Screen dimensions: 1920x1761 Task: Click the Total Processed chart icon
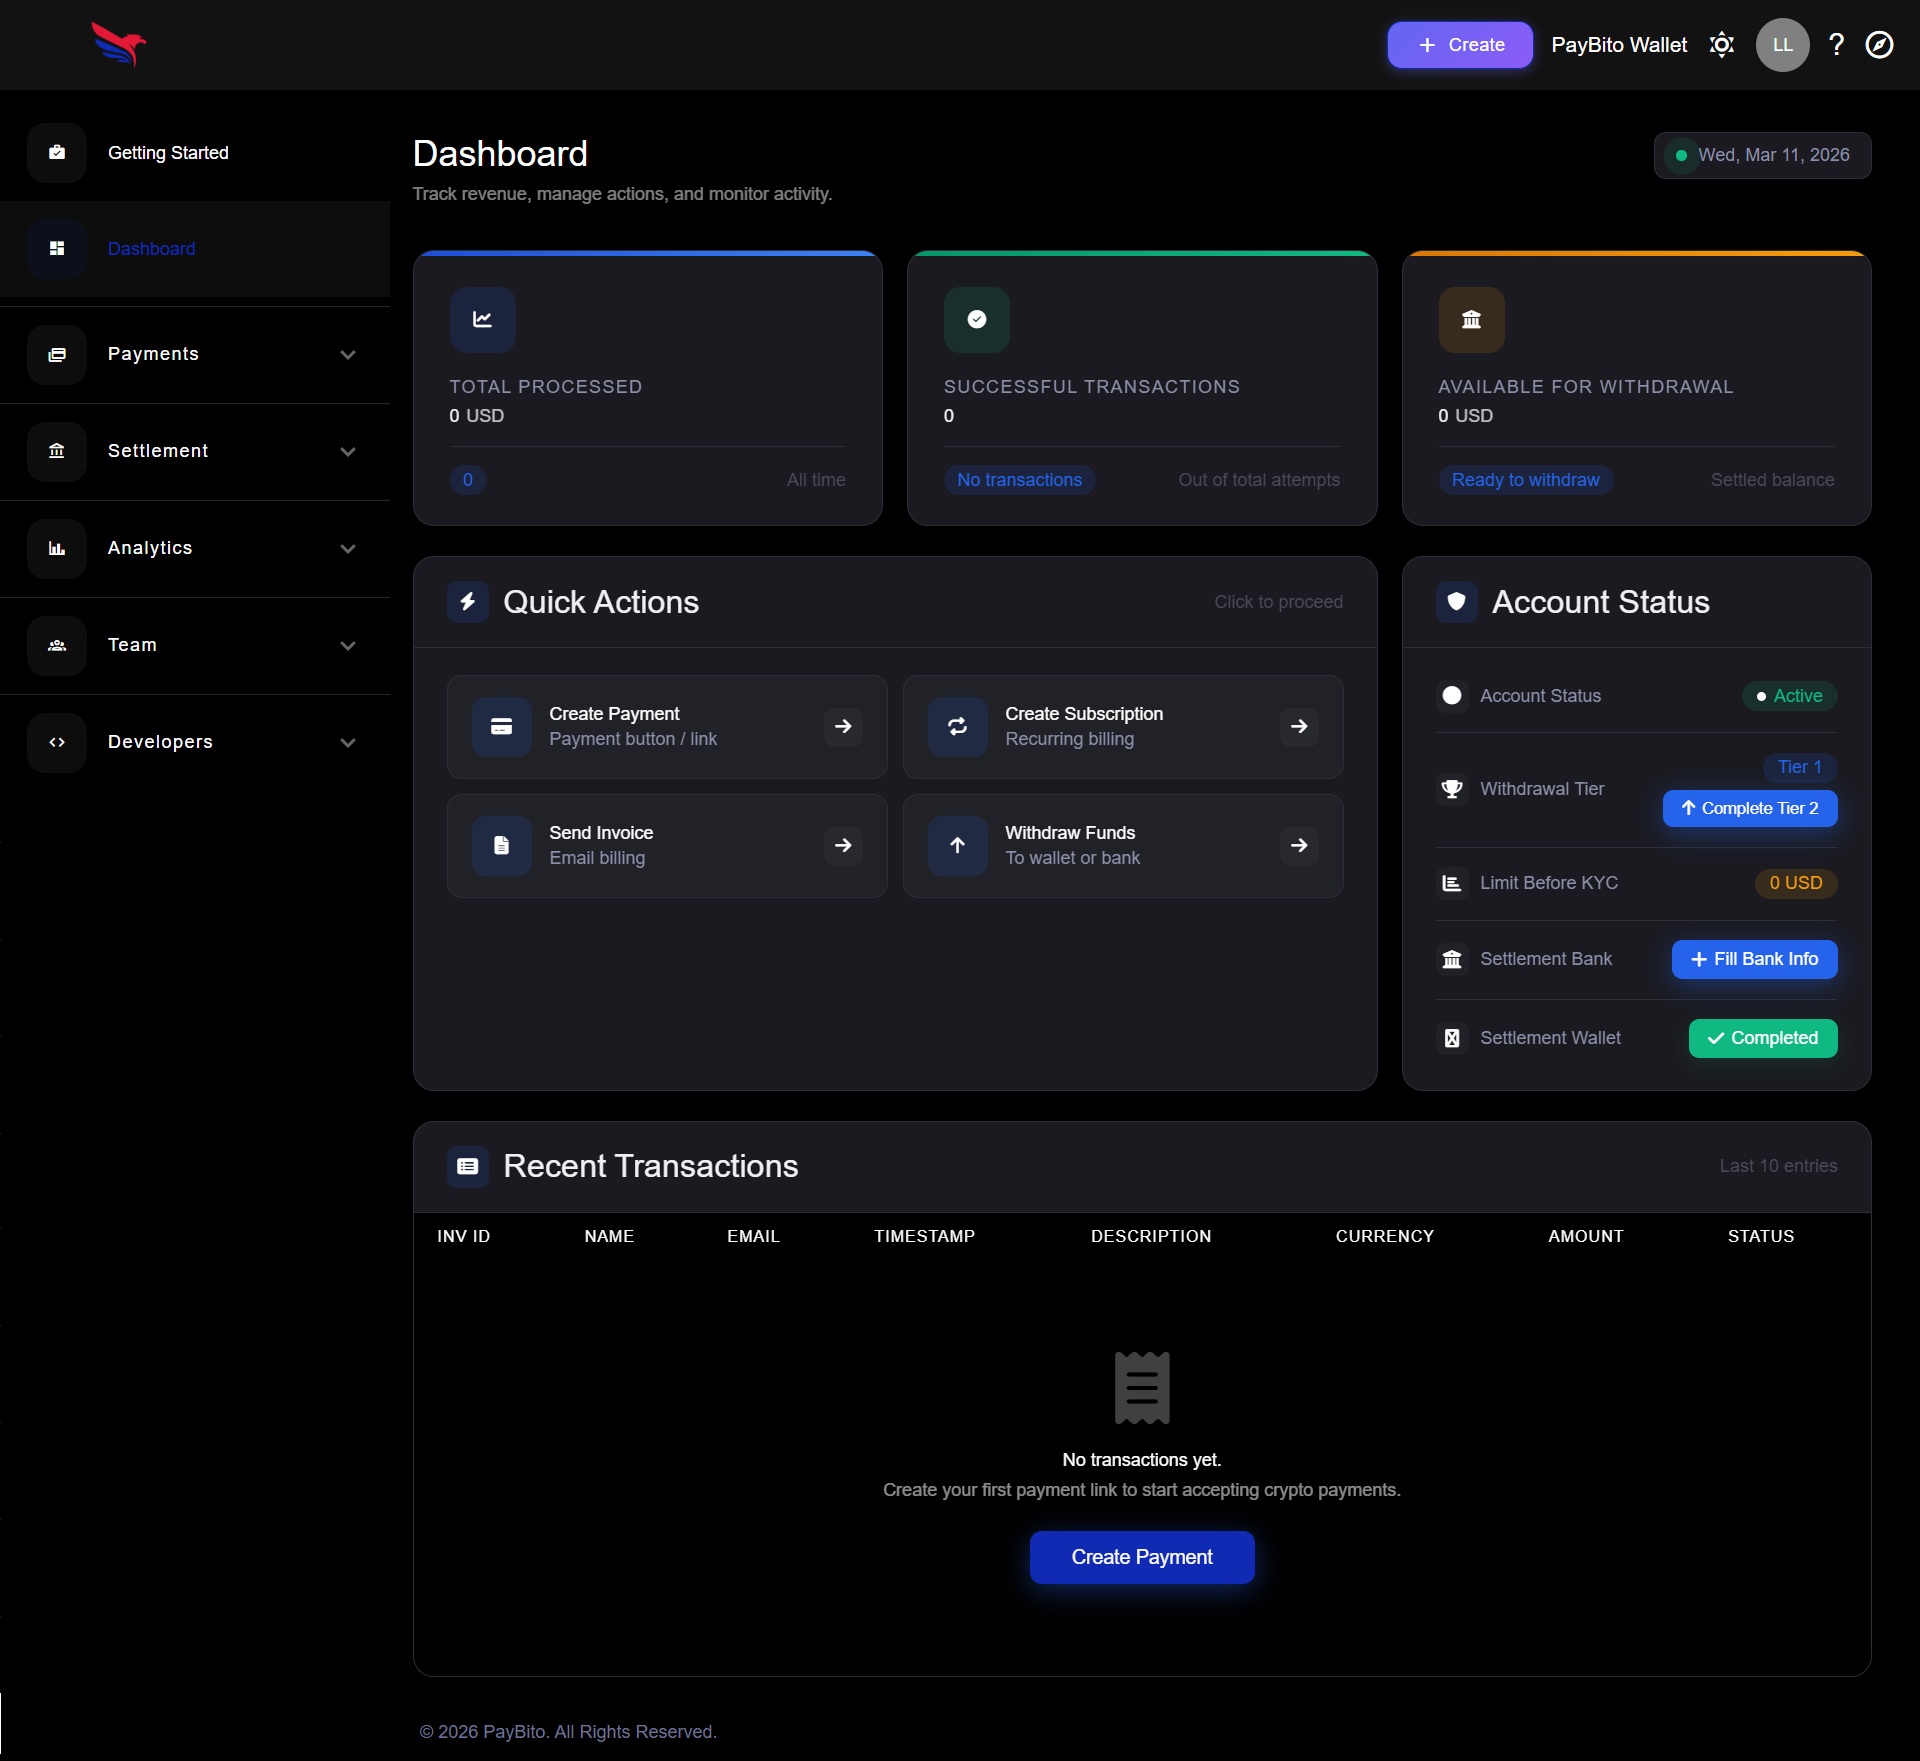(483, 320)
